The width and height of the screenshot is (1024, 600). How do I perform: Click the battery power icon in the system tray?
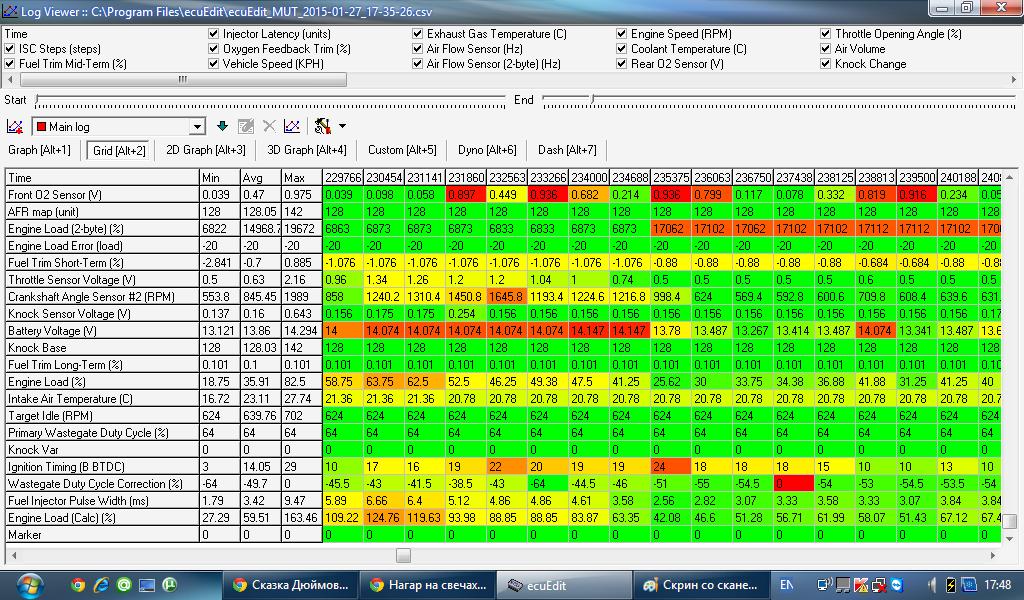coord(950,585)
